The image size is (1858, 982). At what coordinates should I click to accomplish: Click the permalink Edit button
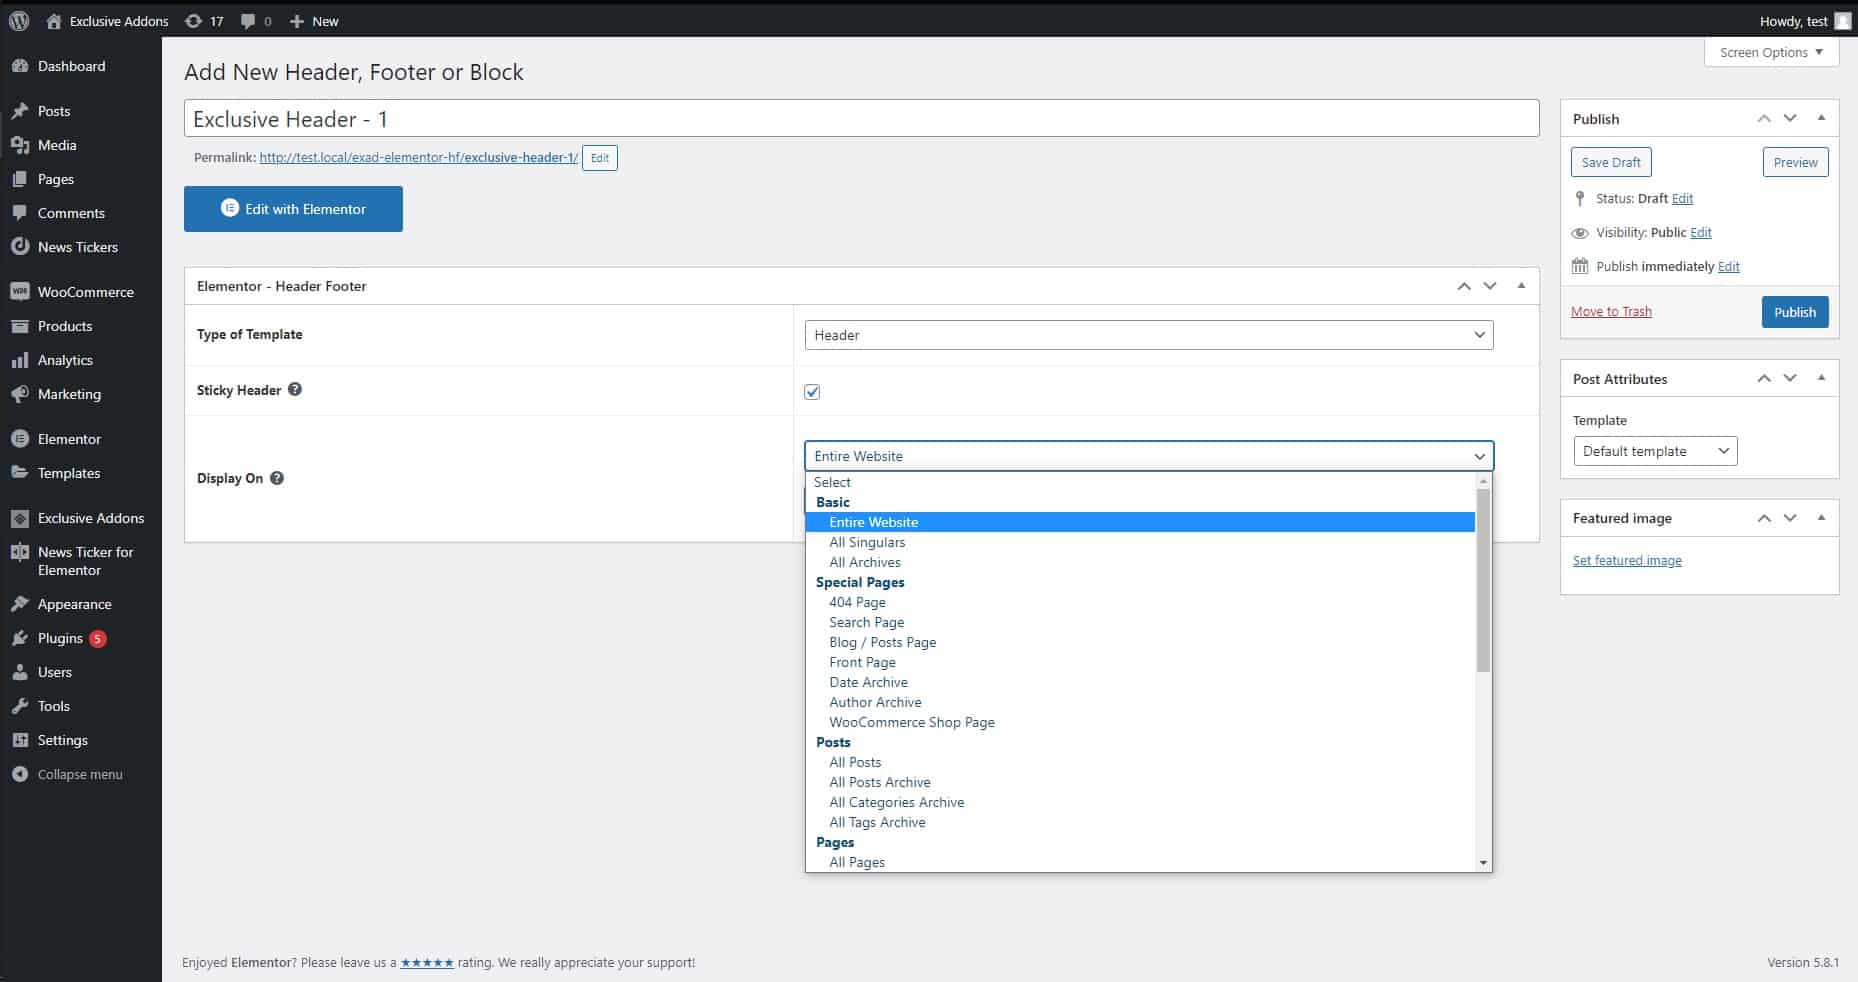point(600,158)
